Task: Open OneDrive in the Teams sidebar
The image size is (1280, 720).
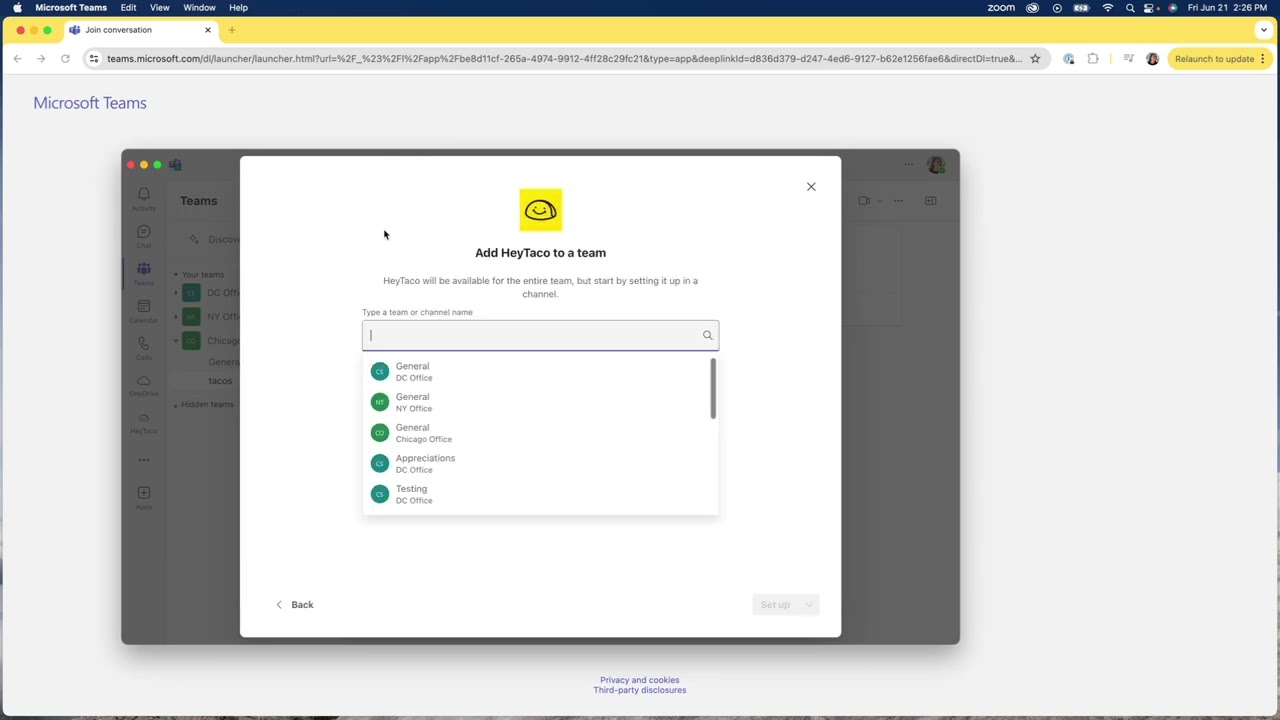Action: pyautogui.click(x=144, y=385)
